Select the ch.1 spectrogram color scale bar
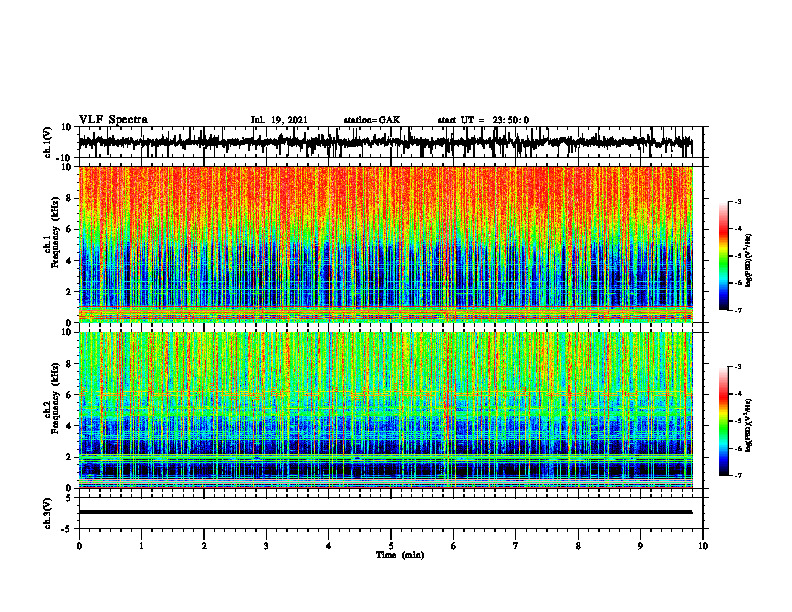Screen dimensions: 792x612 tap(723, 256)
